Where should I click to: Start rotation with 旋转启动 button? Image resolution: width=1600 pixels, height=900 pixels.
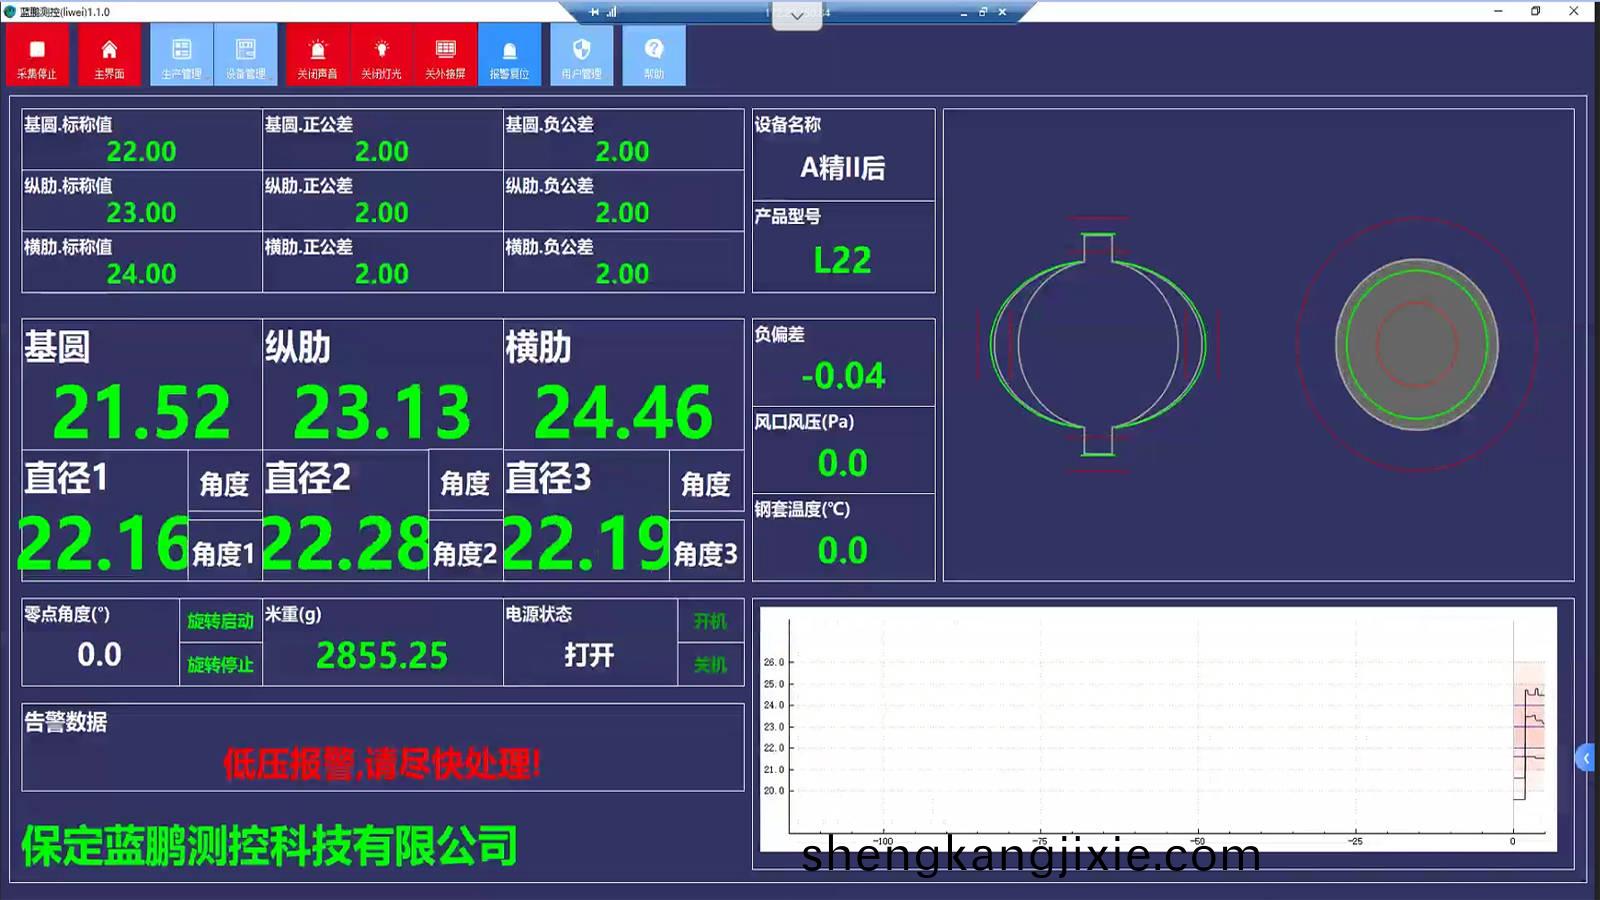click(220, 621)
